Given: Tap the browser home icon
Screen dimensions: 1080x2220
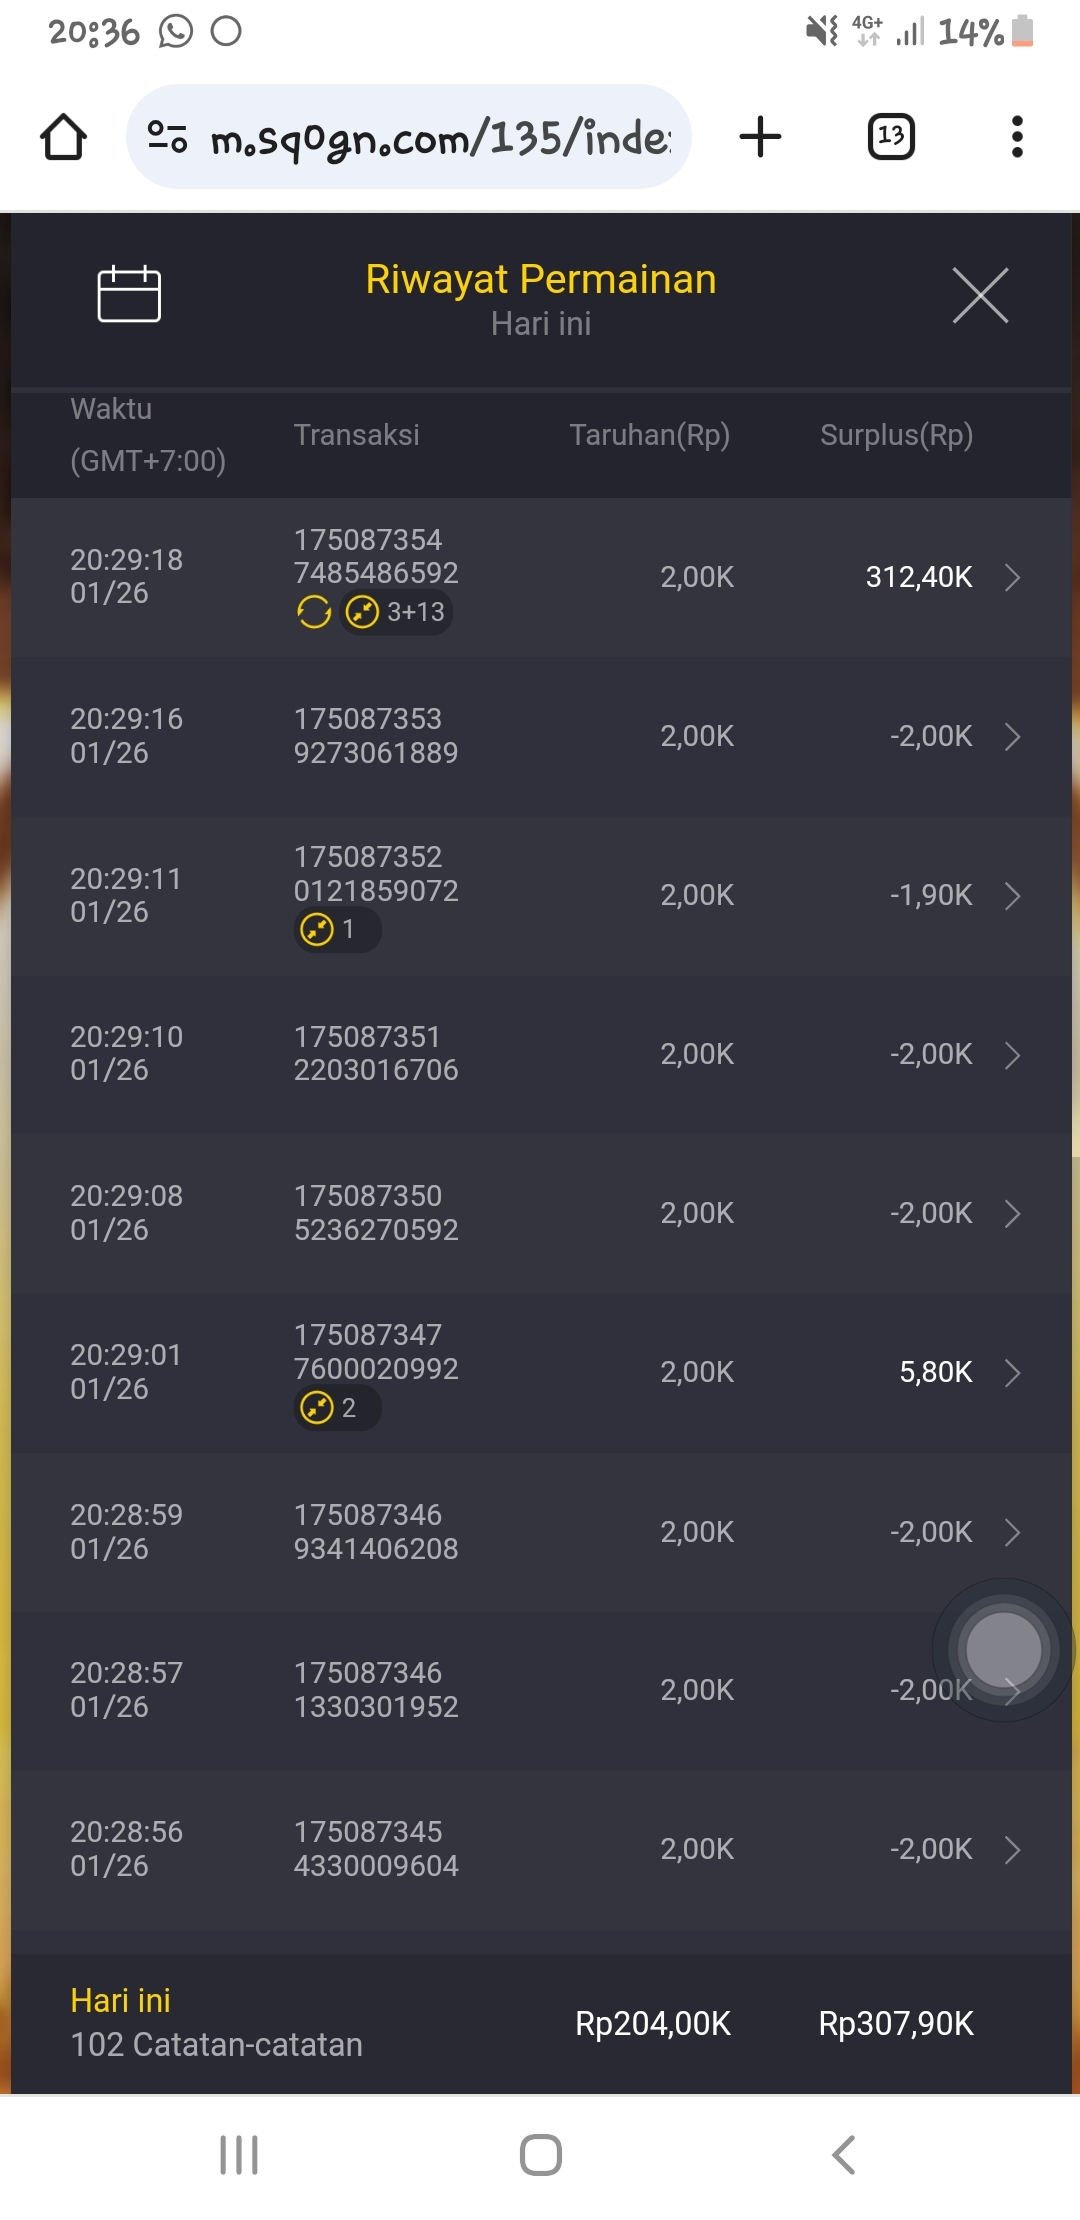Looking at the screenshot, I should coord(63,137).
